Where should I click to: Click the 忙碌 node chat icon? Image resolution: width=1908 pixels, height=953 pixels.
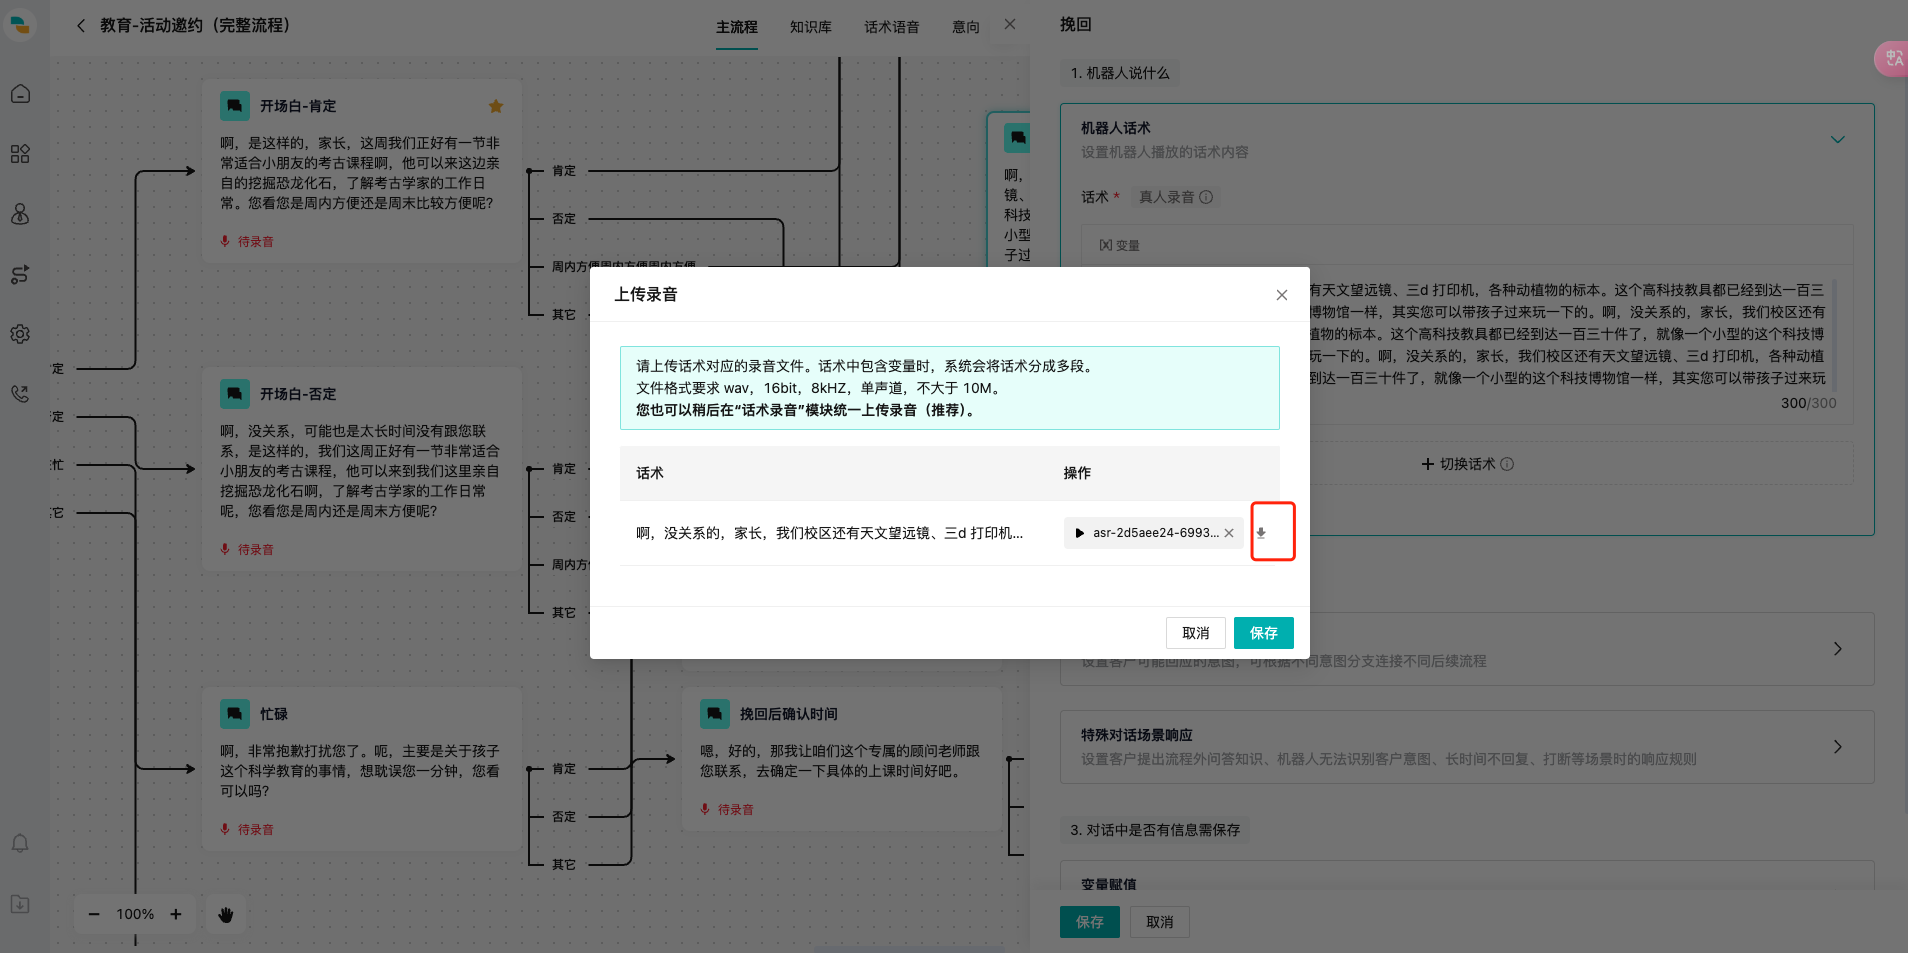point(235,714)
